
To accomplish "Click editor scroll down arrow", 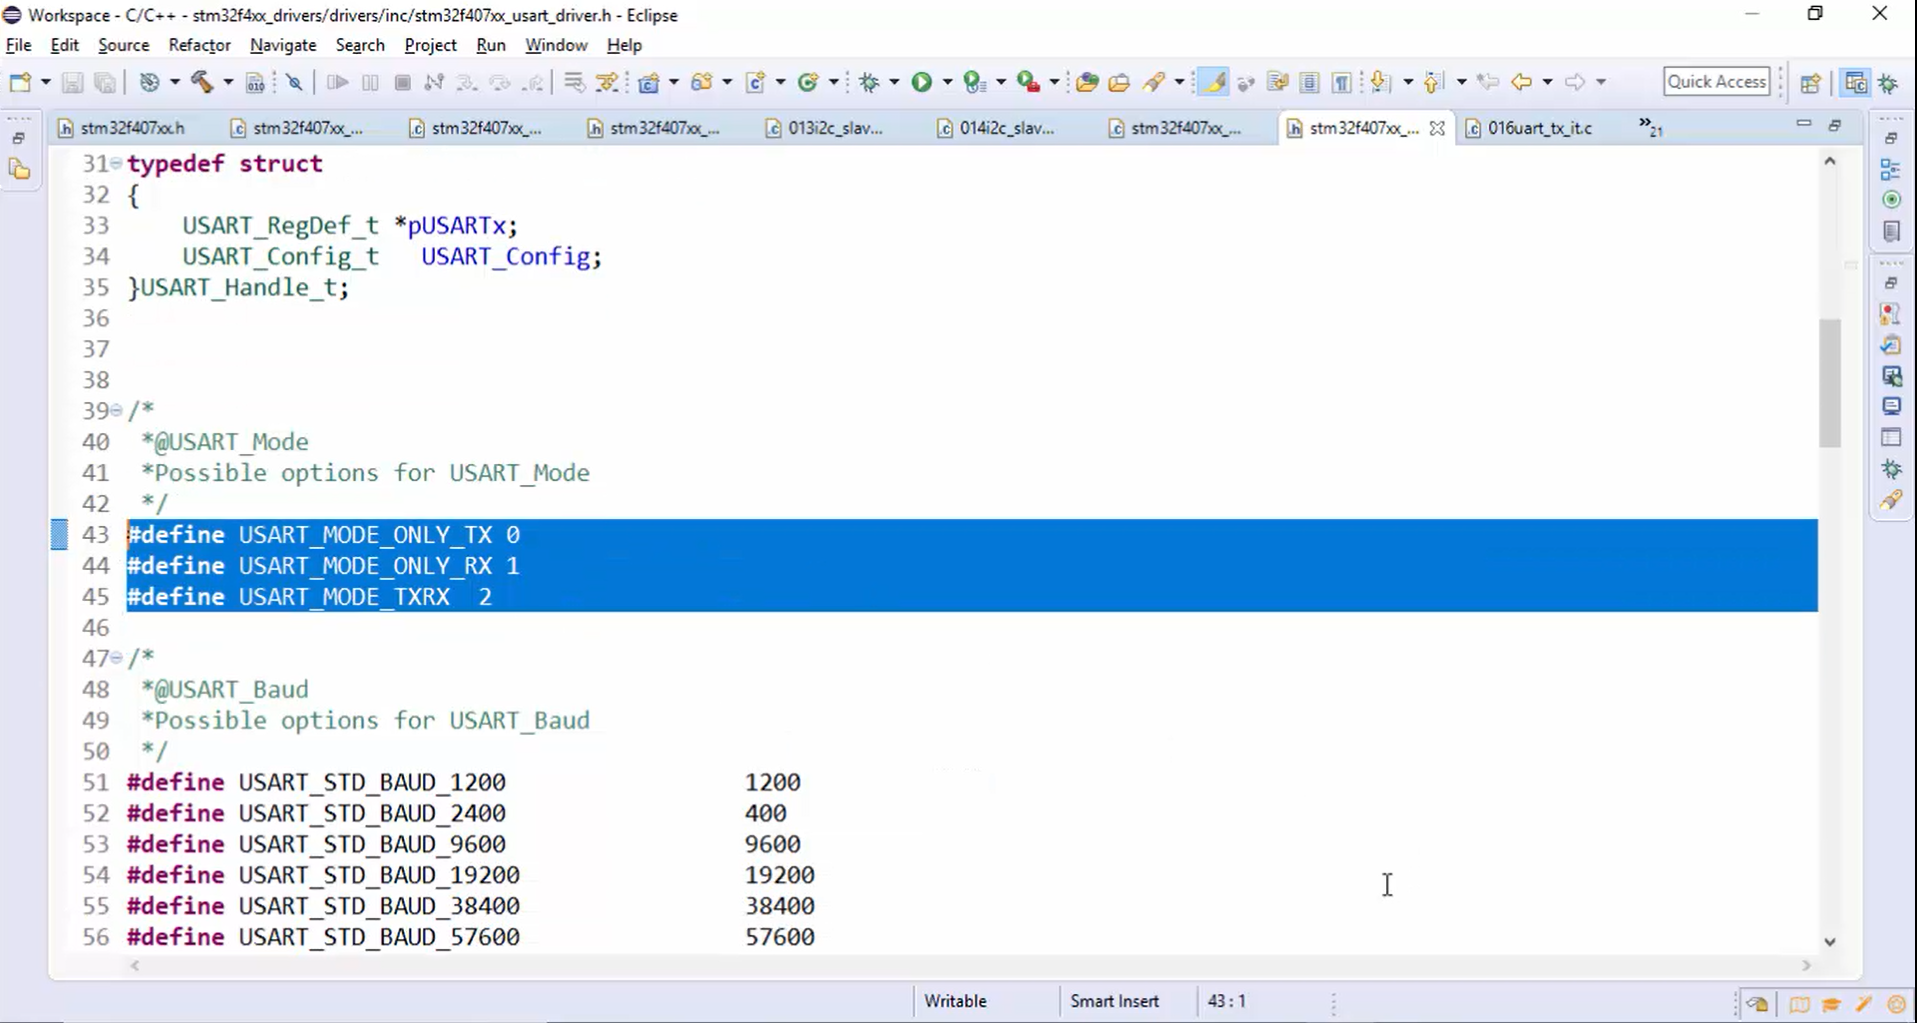I will 1830,941.
